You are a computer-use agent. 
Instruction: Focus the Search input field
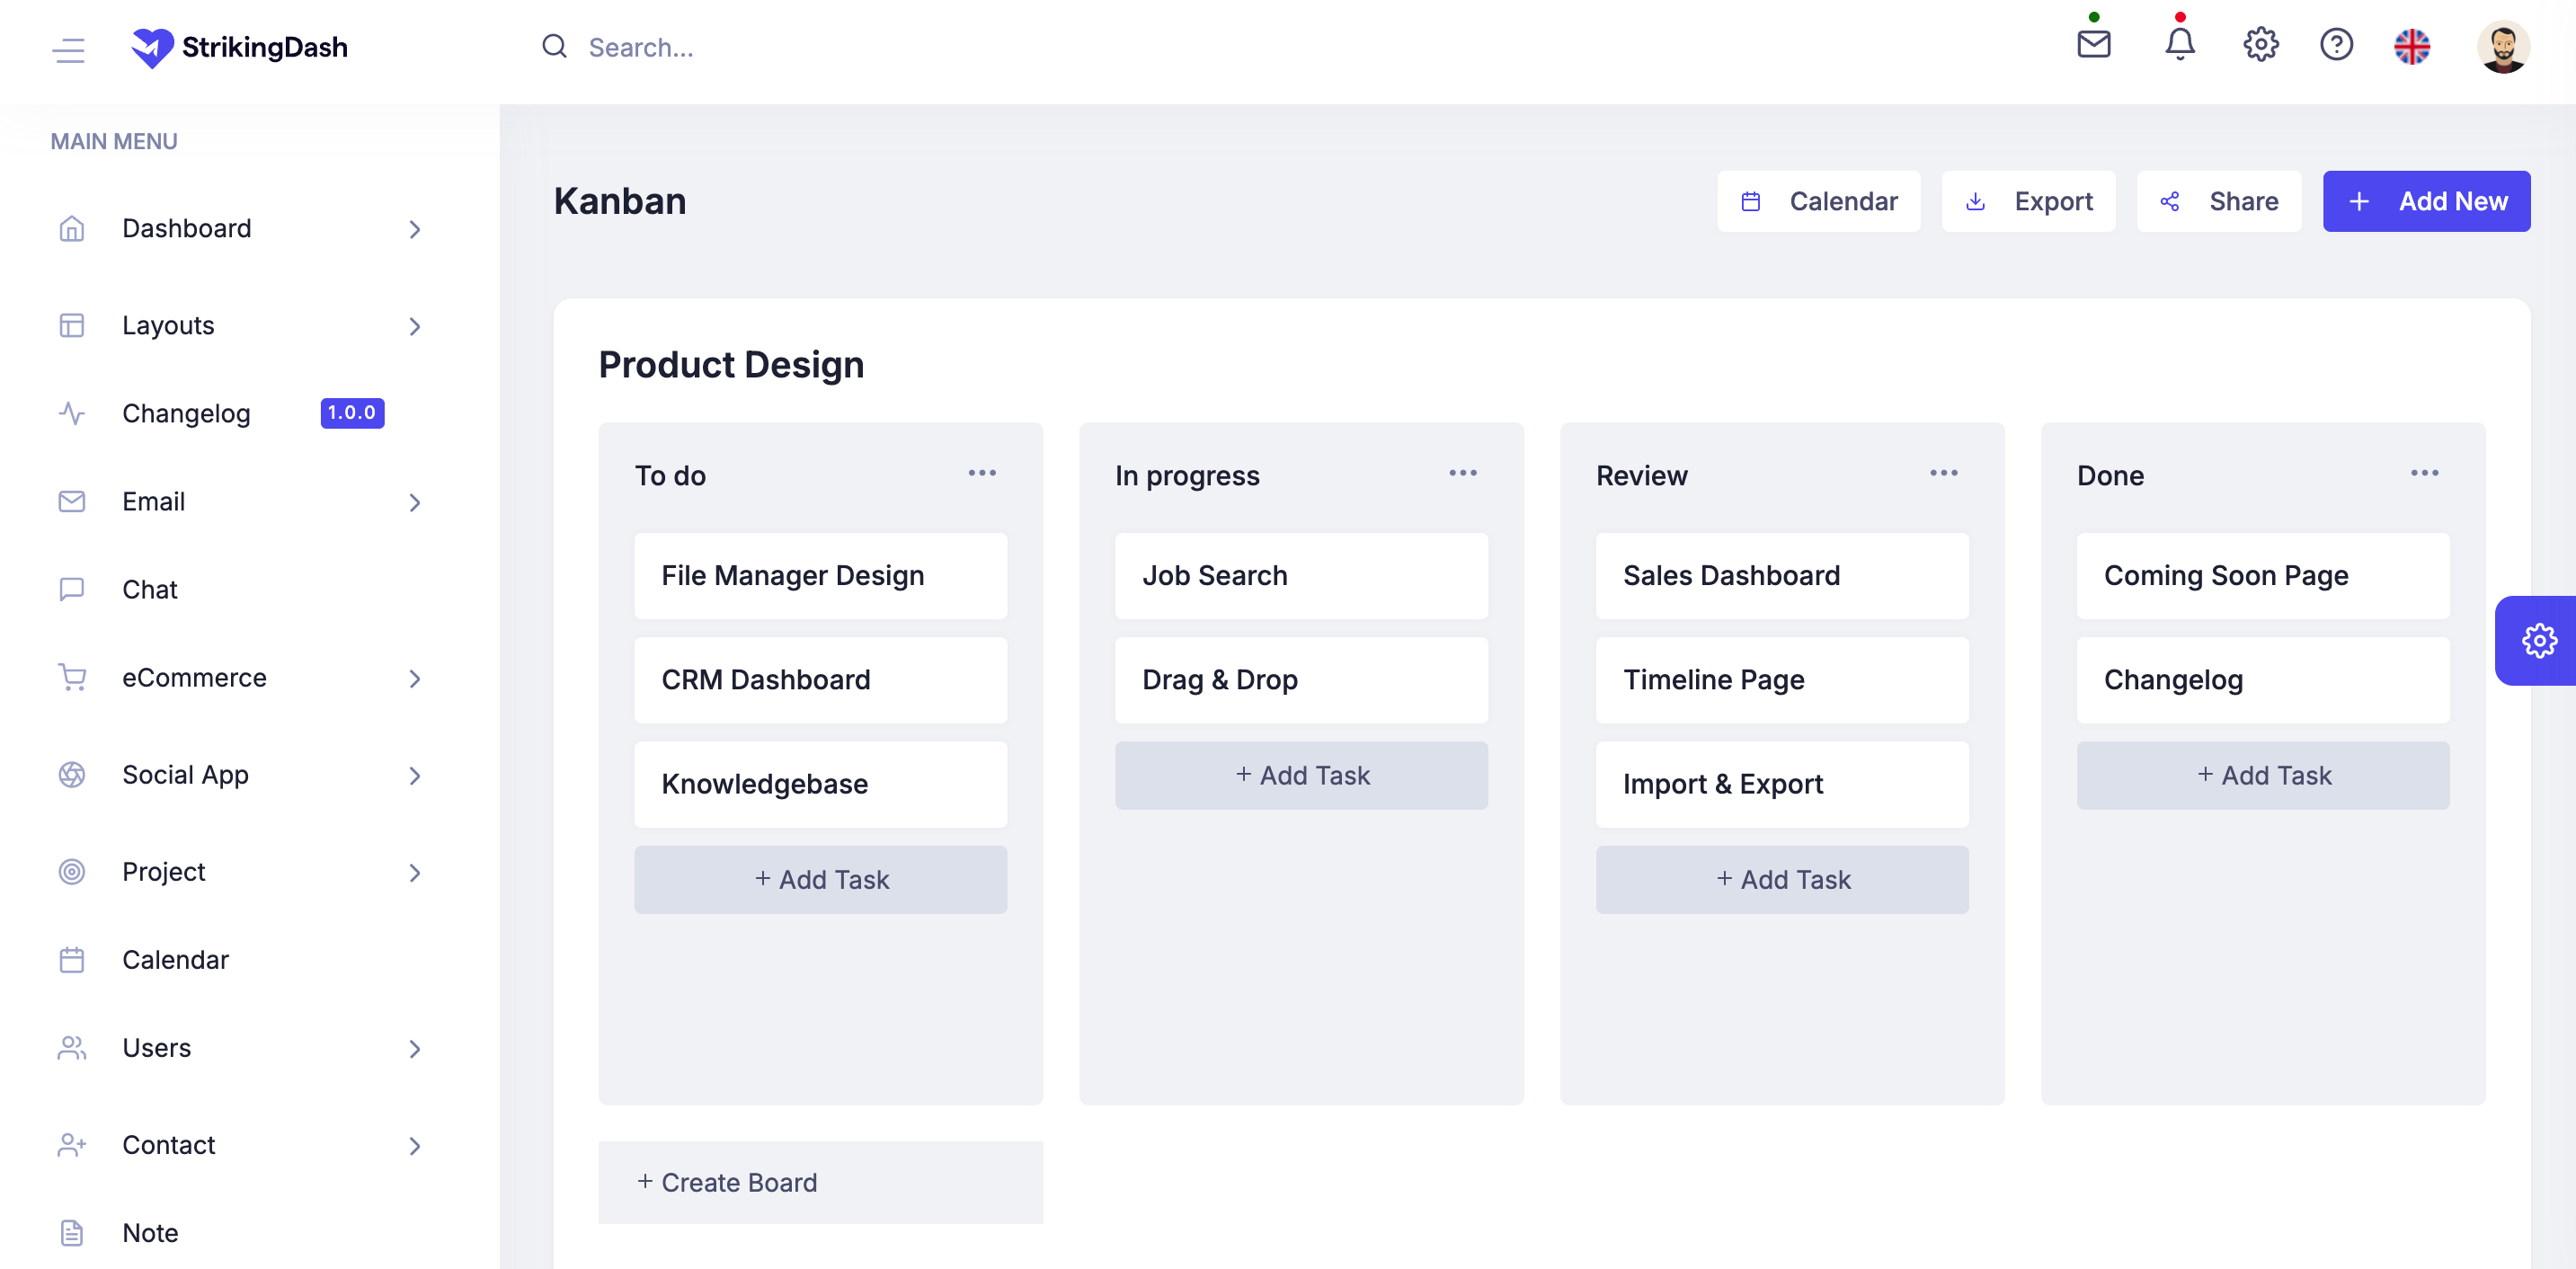[x=800, y=47]
